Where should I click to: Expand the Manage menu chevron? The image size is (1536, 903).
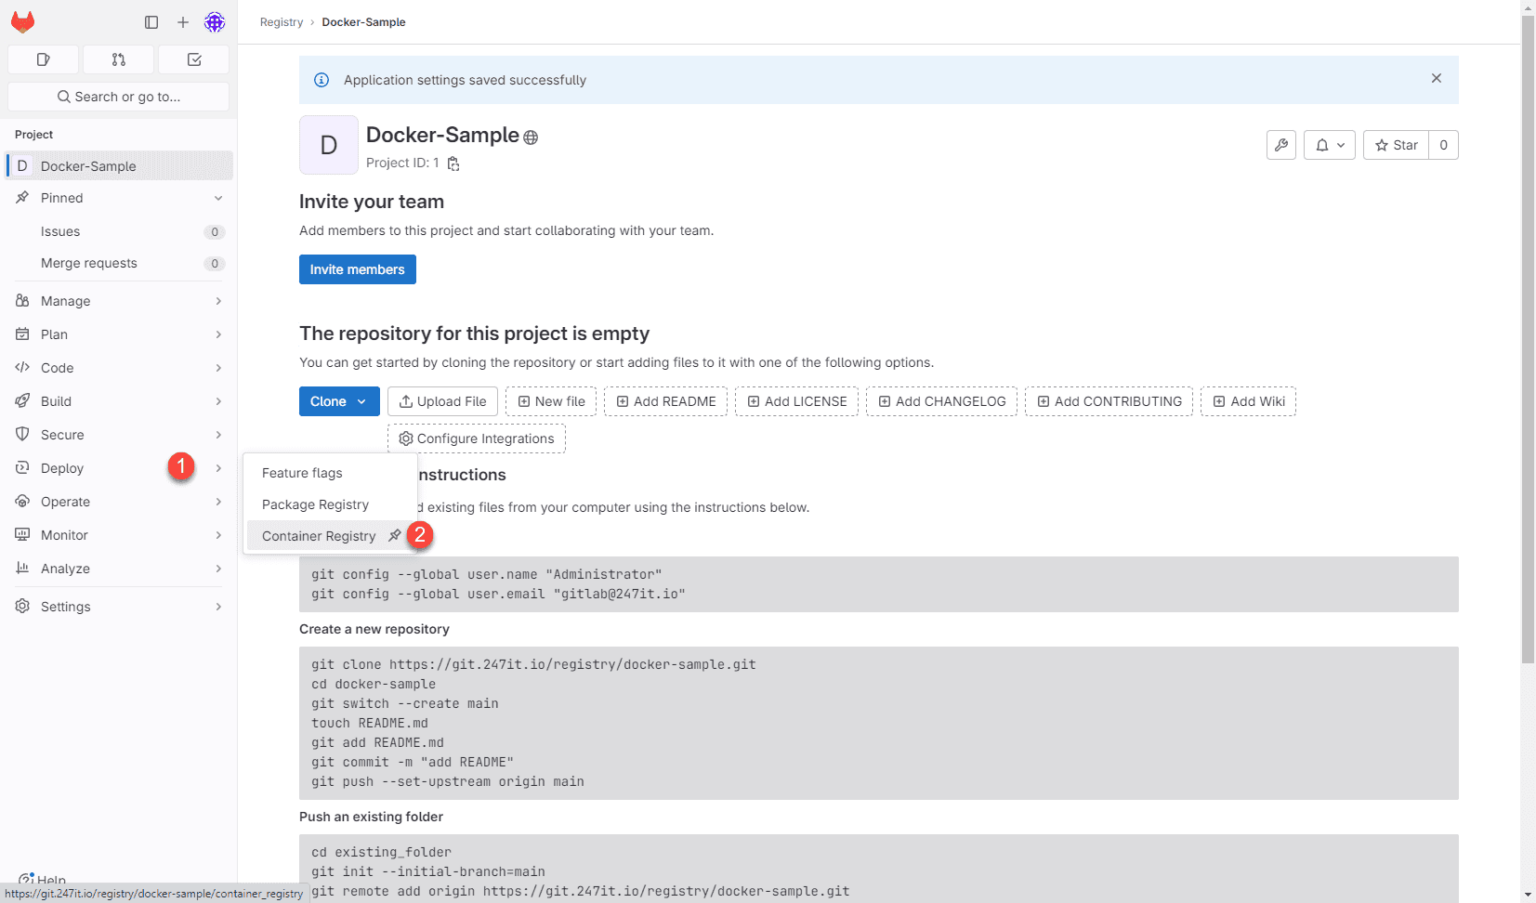tap(218, 301)
